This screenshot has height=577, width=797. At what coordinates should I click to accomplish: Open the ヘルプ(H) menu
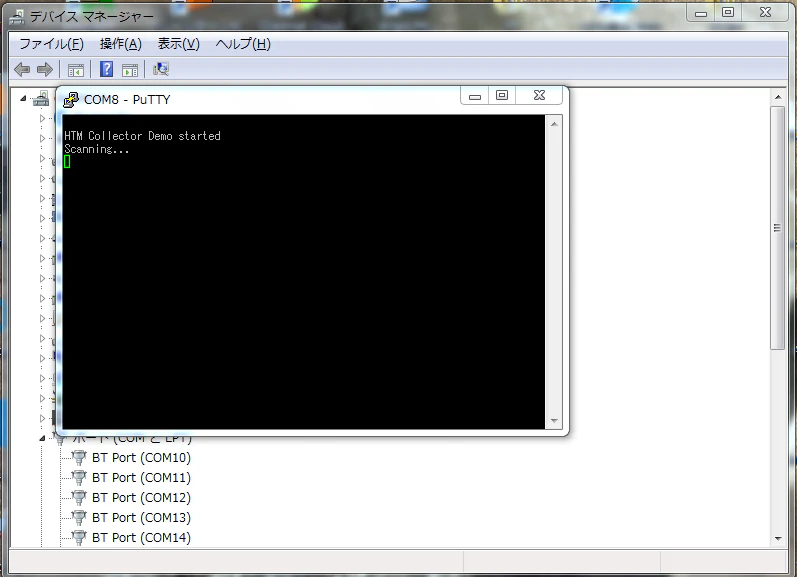pyautogui.click(x=243, y=44)
